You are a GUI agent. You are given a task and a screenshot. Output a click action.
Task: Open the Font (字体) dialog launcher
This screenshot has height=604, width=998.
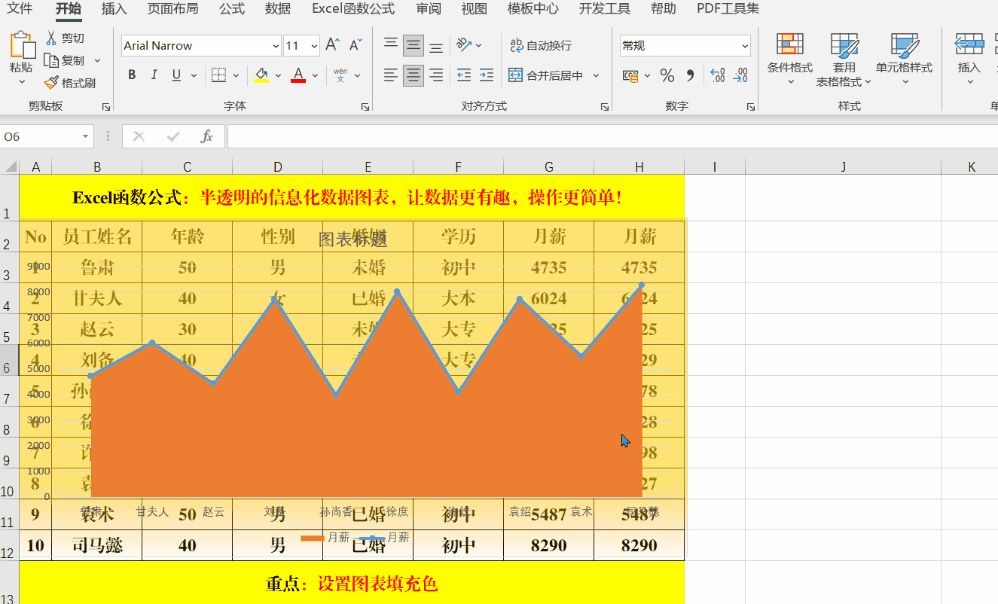365,107
